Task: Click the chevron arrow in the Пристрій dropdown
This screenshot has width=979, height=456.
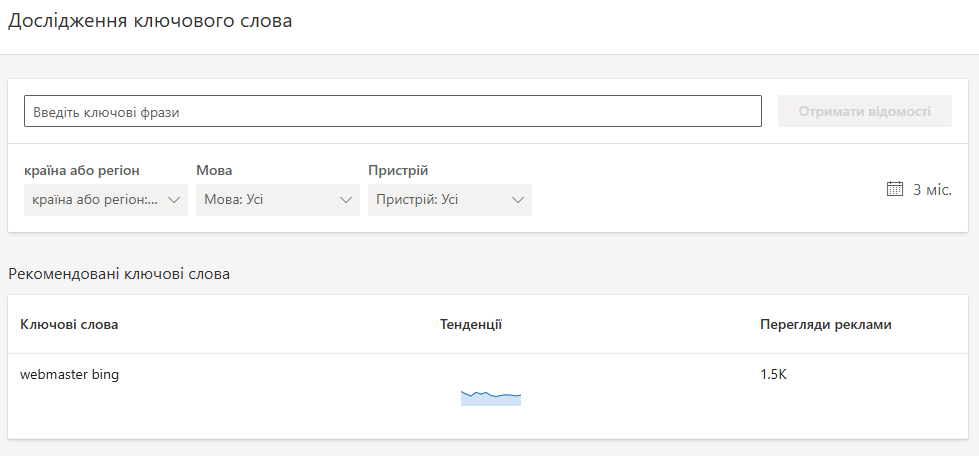Action: 518,200
